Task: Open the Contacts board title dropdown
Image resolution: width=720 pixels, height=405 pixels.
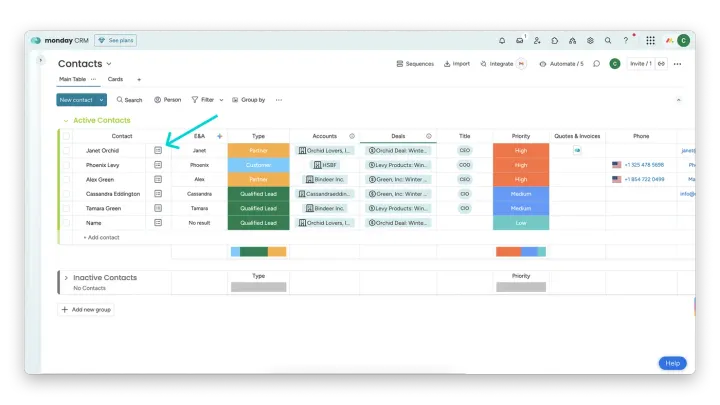Action: (x=109, y=64)
